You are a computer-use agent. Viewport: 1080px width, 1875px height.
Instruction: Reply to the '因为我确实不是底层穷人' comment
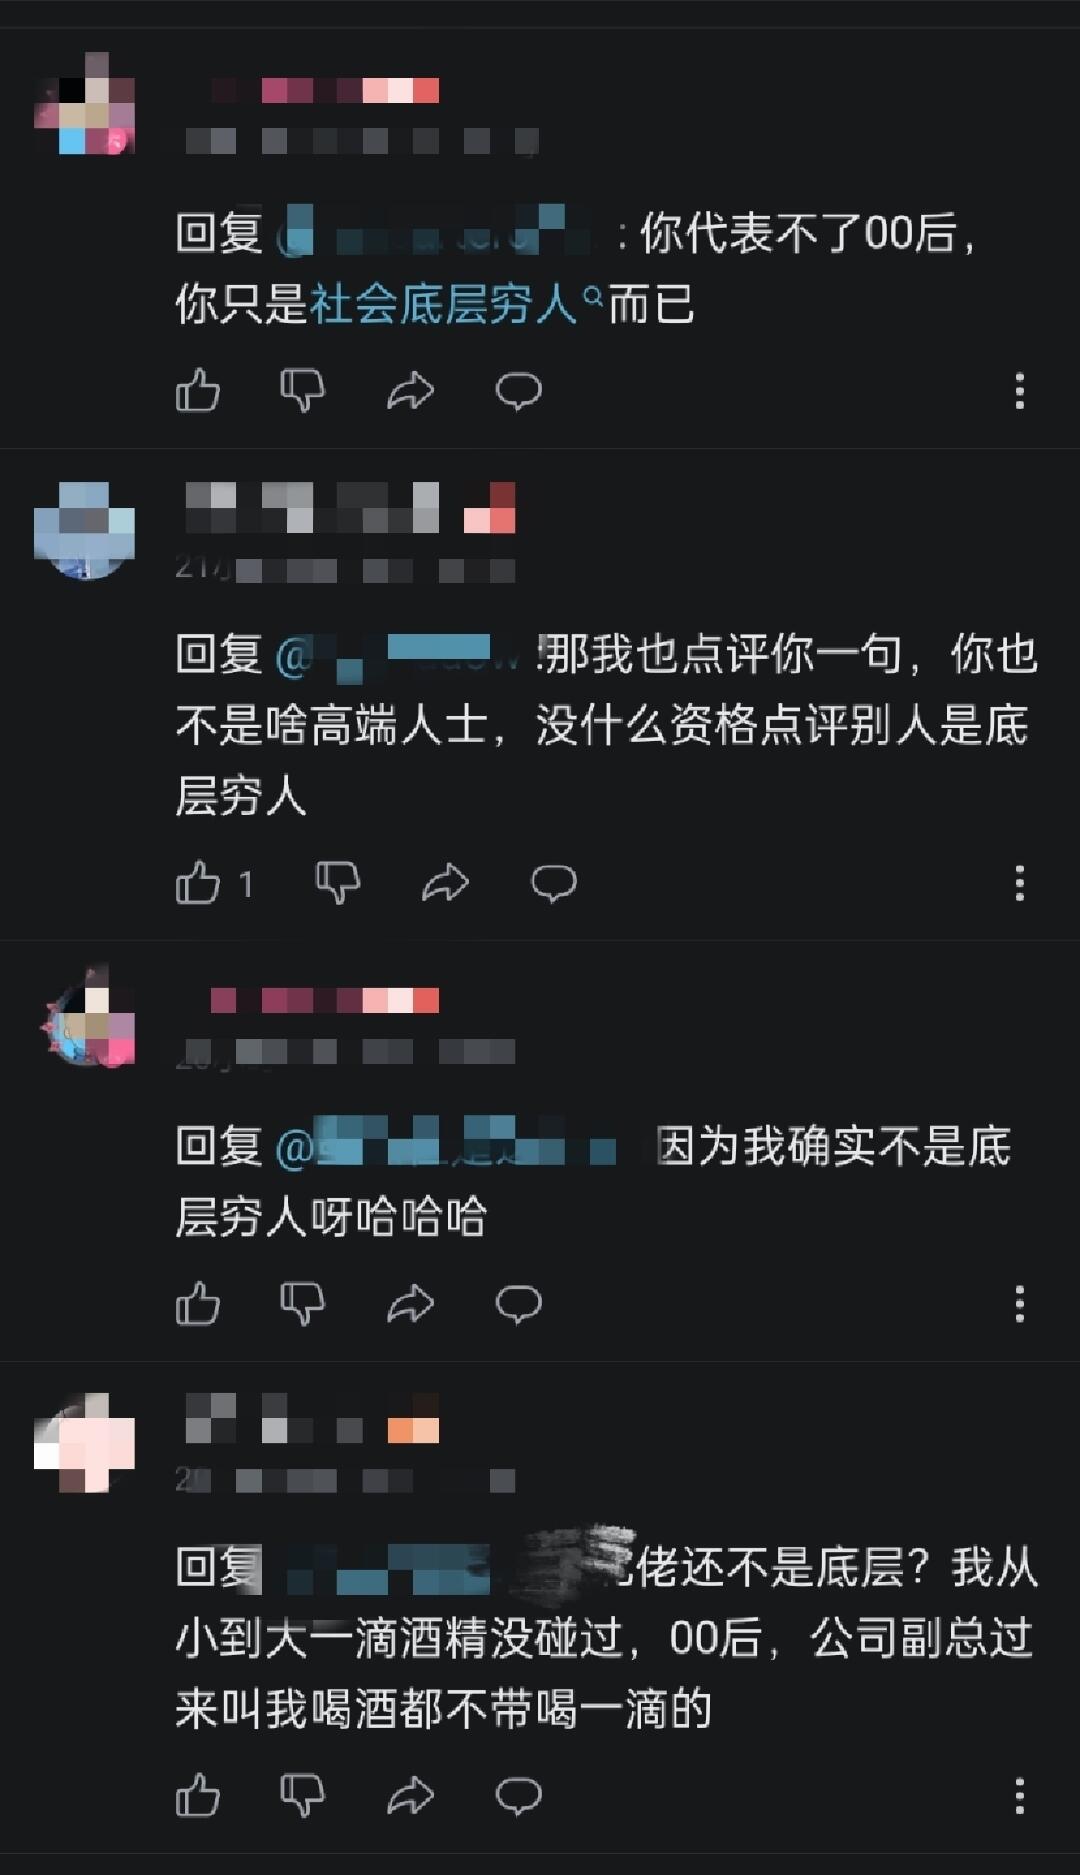pyautogui.click(x=518, y=1304)
